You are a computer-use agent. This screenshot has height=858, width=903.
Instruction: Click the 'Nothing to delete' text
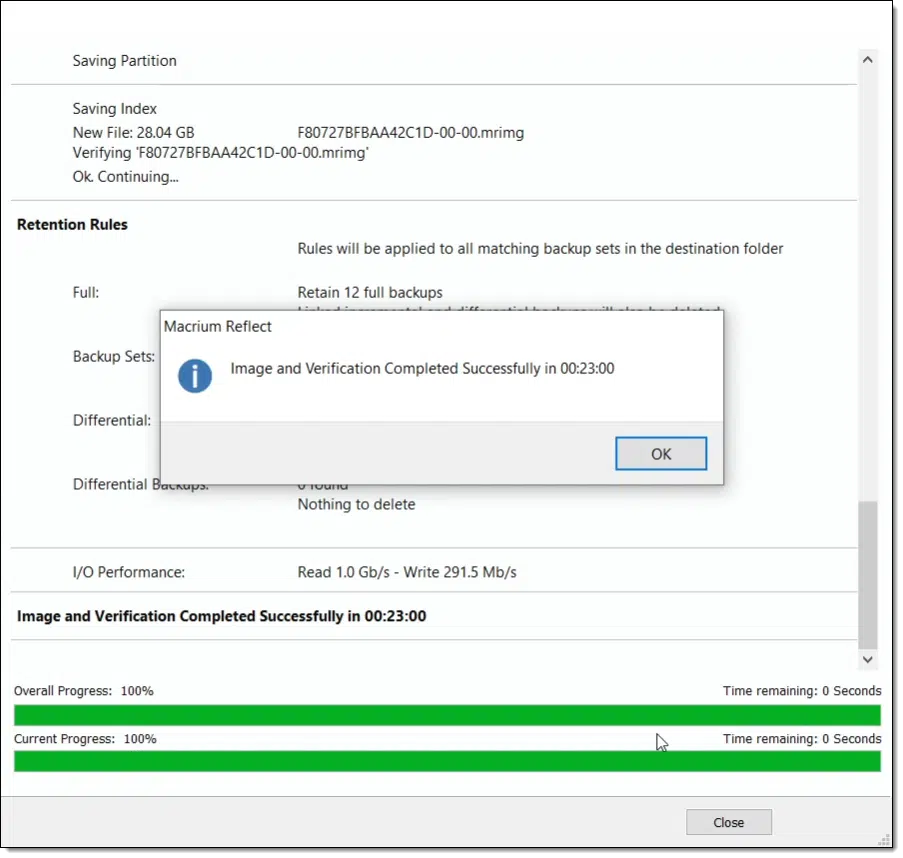coord(356,504)
